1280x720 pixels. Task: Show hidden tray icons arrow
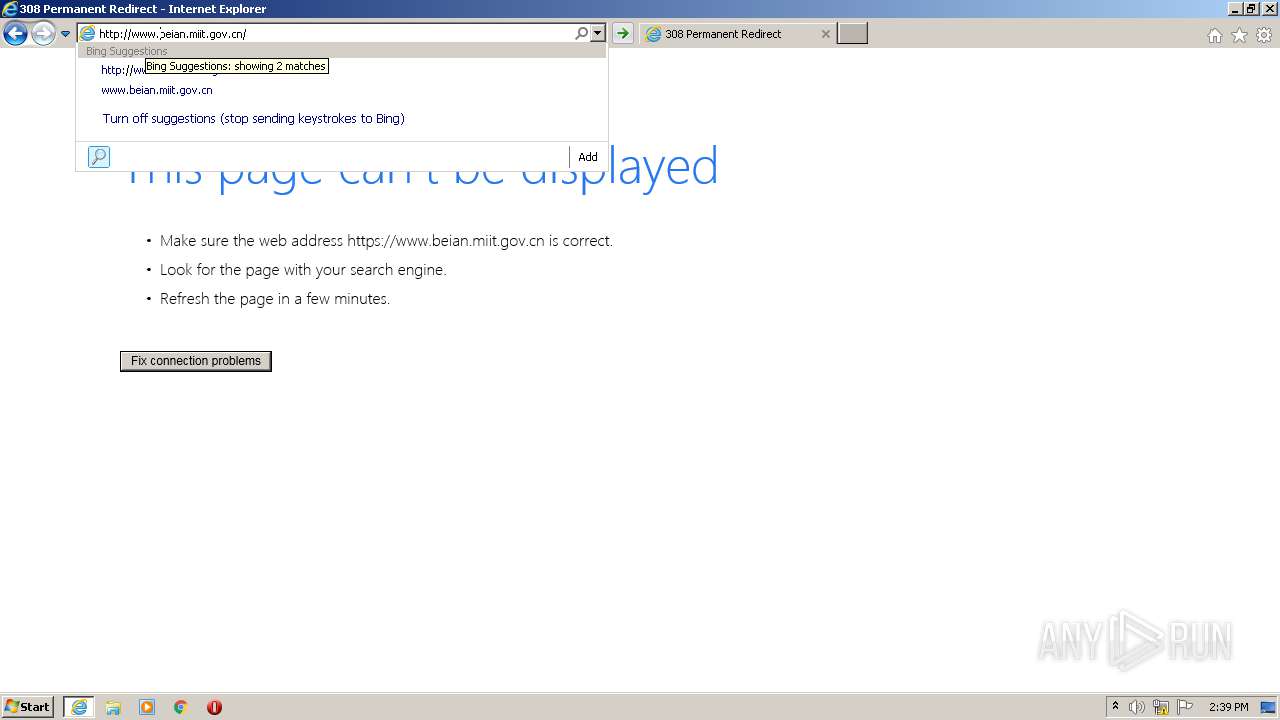1115,707
